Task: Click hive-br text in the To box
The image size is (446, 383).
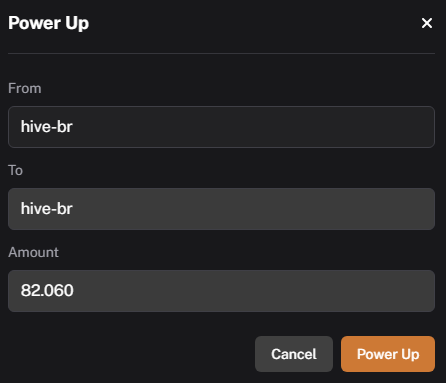Action: [47, 209]
